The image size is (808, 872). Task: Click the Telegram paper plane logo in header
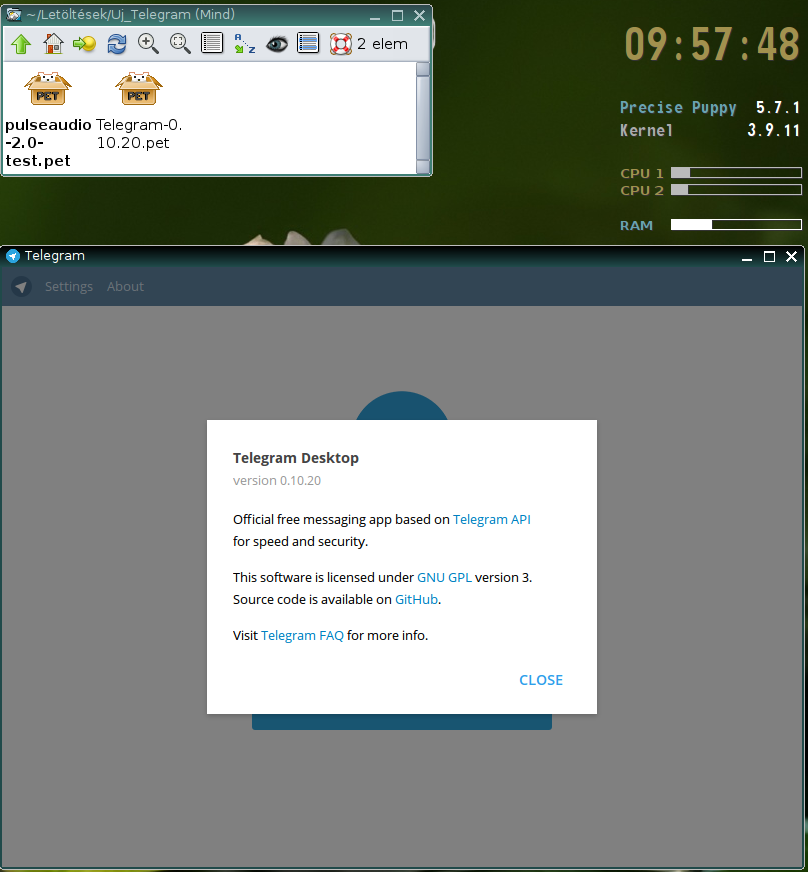pyautogui.click(x=22, y=287)
